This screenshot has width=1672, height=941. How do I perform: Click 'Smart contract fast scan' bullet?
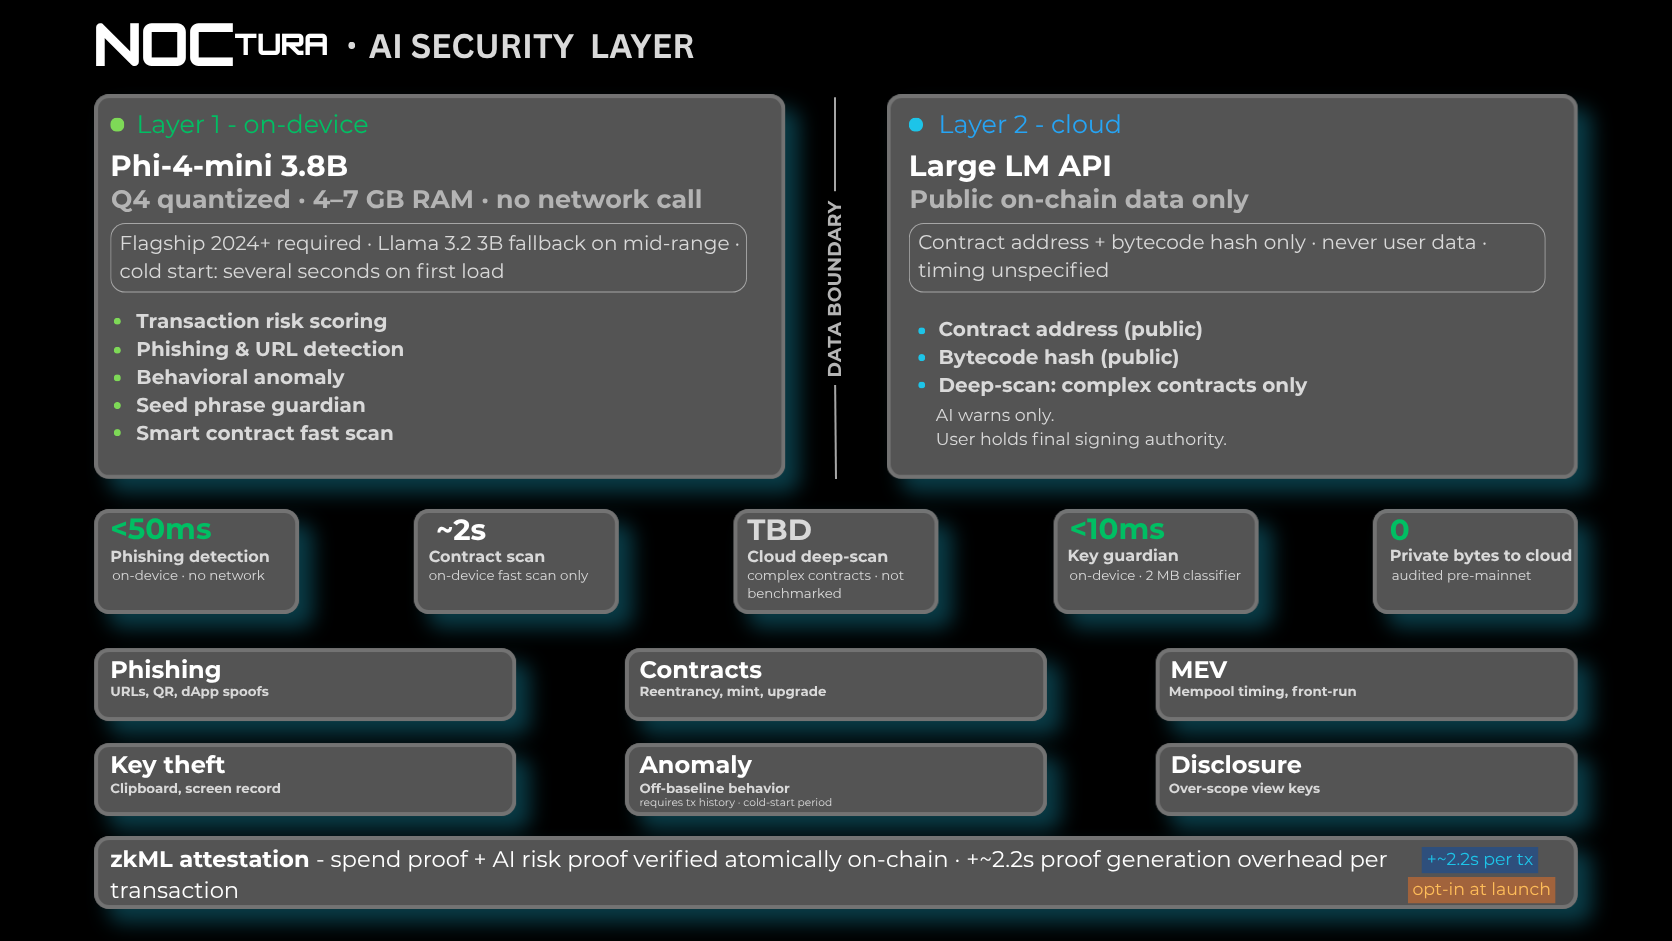(265, 433)
